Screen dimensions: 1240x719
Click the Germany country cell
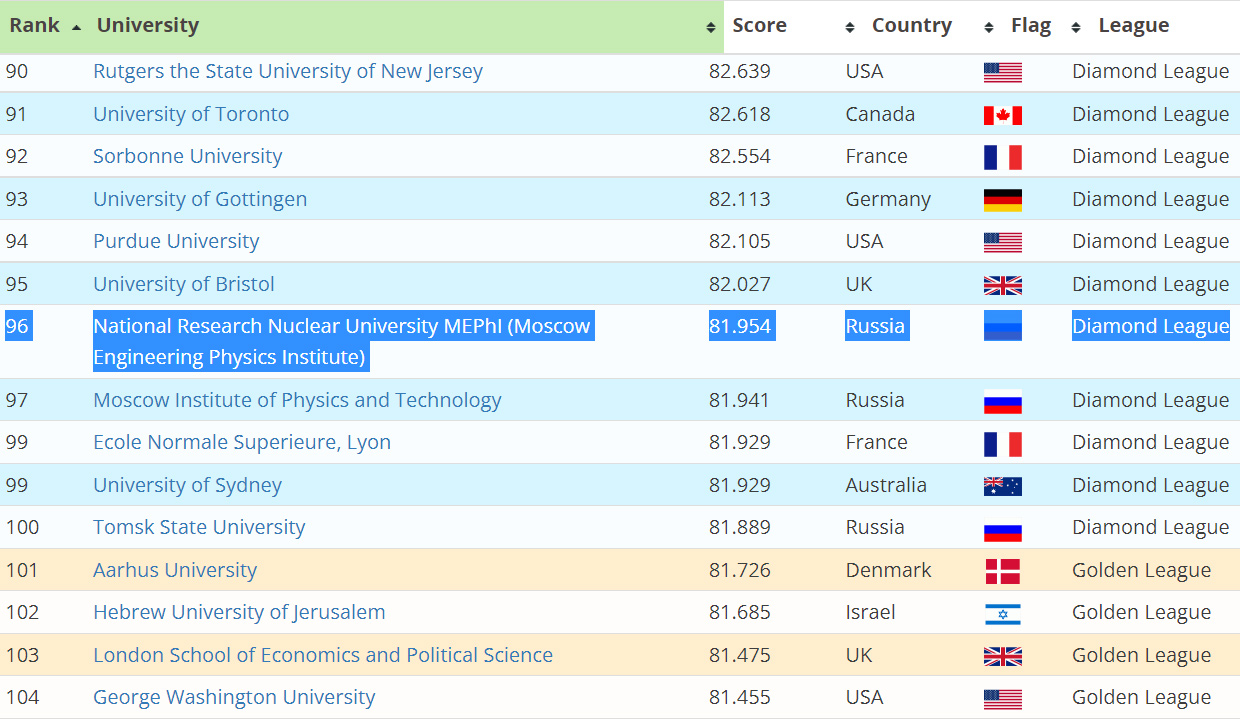tap(888, 199)
